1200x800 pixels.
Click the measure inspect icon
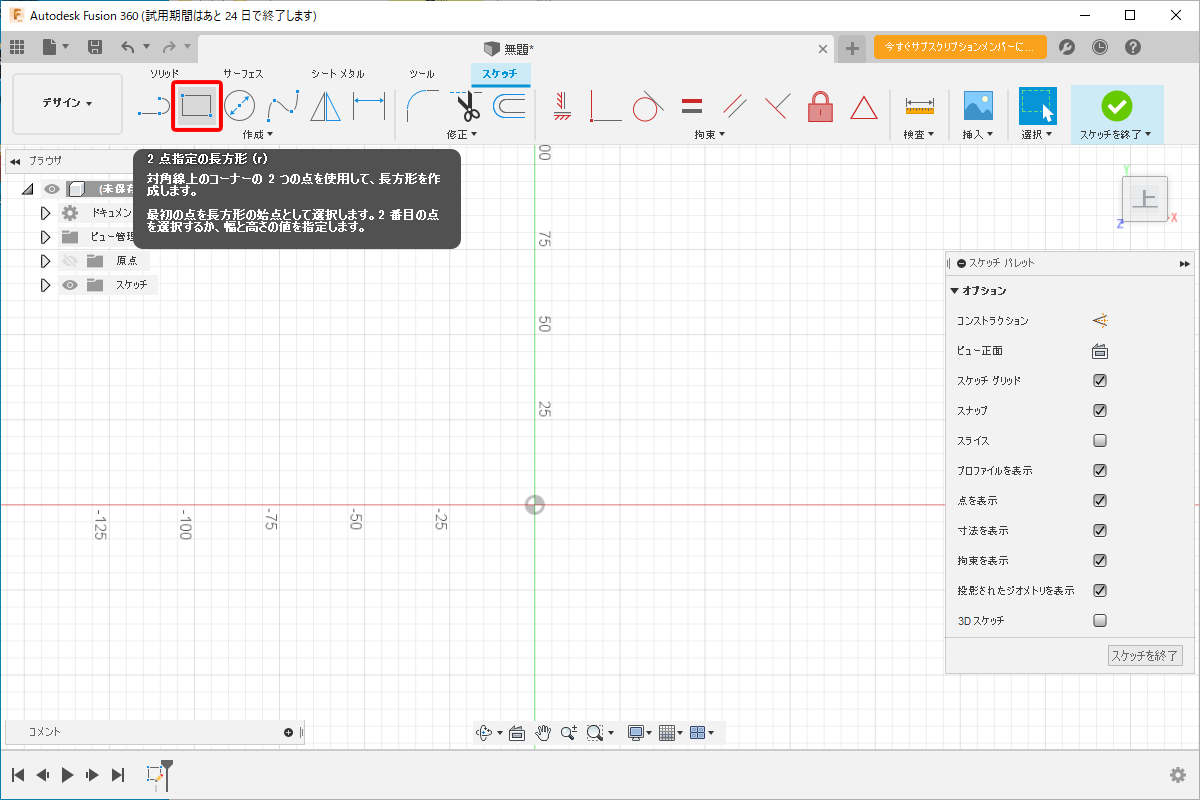pos(919,105)
